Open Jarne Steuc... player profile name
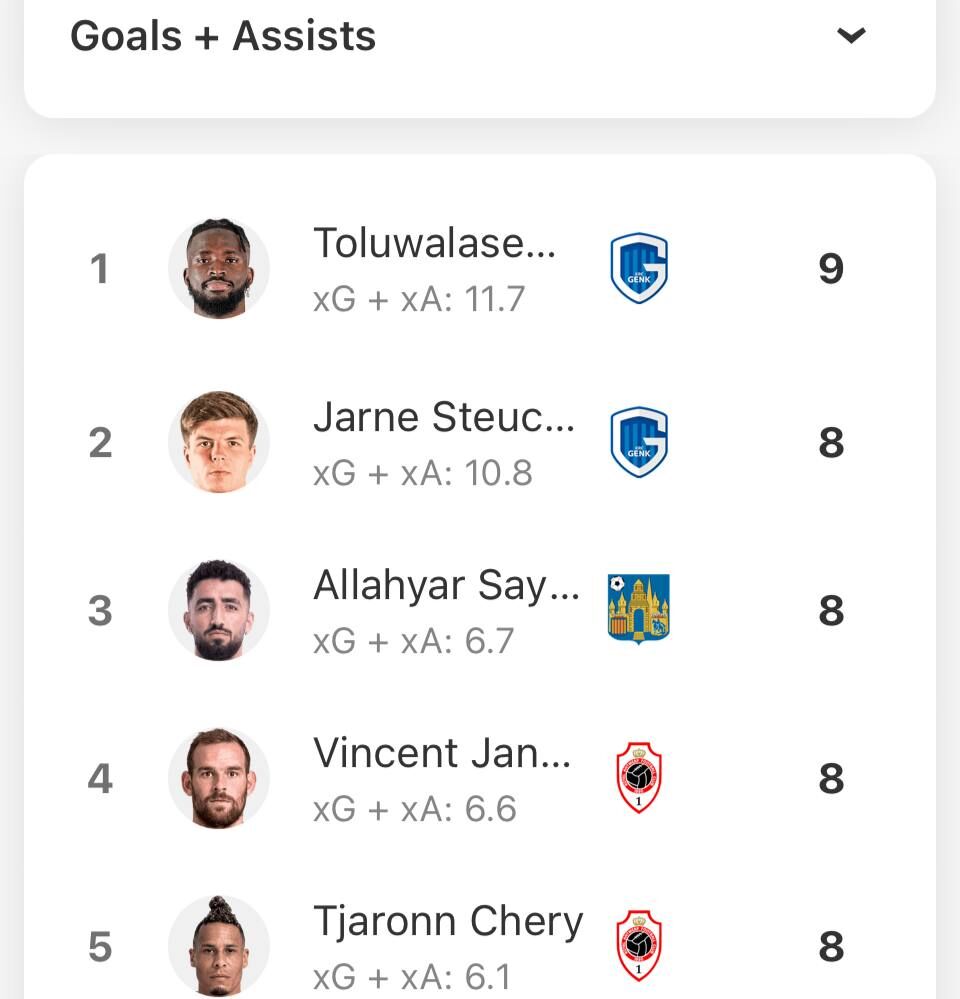The width and height of the screenshot is (960, 999). (444, 417)
